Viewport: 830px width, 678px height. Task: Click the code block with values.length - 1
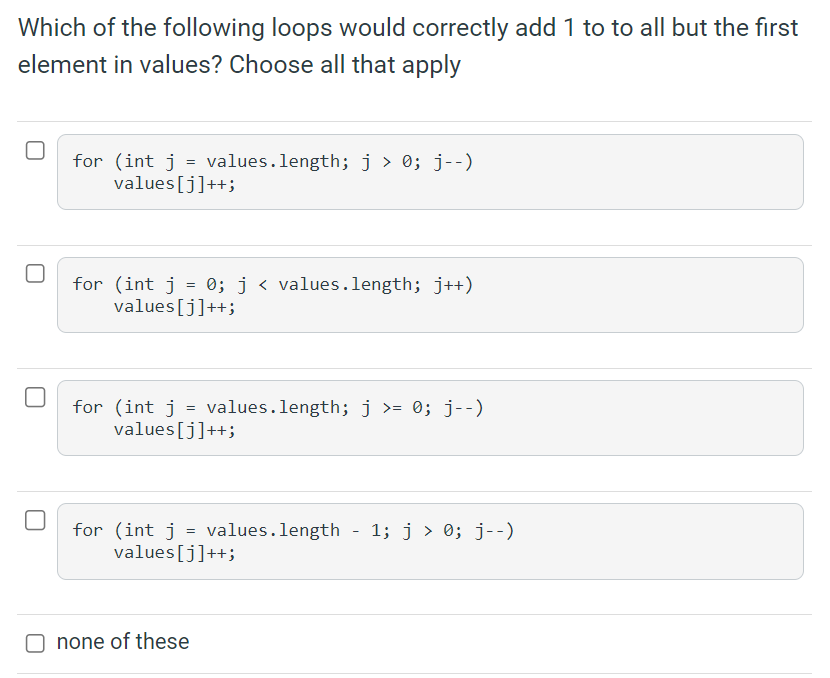430,541
